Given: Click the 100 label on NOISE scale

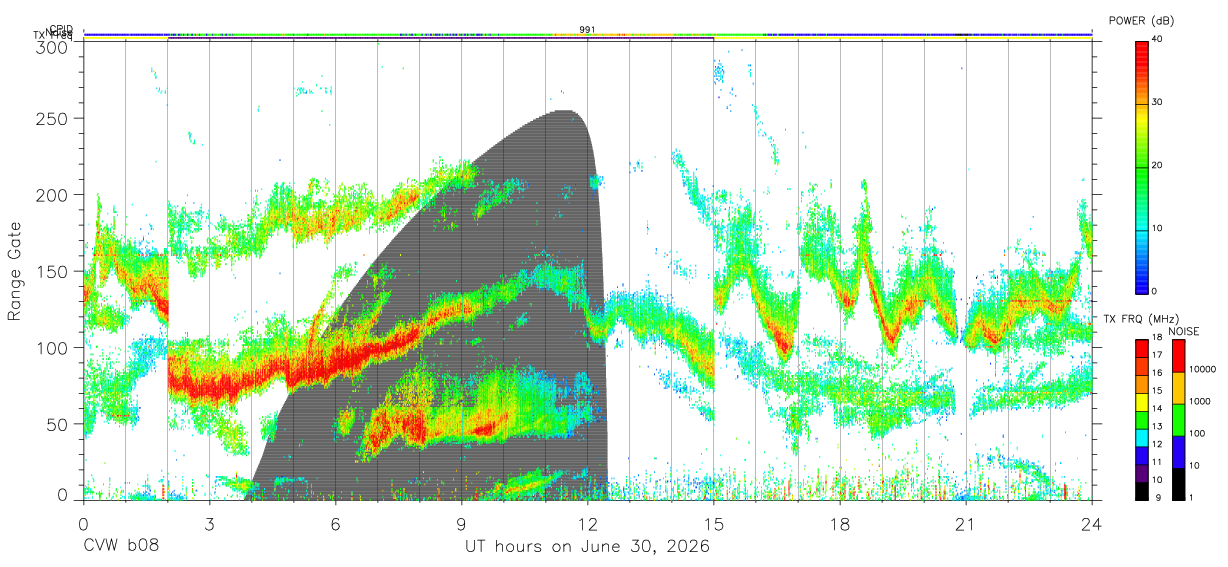Looking at the screenshot, I should pos(1196,433).
